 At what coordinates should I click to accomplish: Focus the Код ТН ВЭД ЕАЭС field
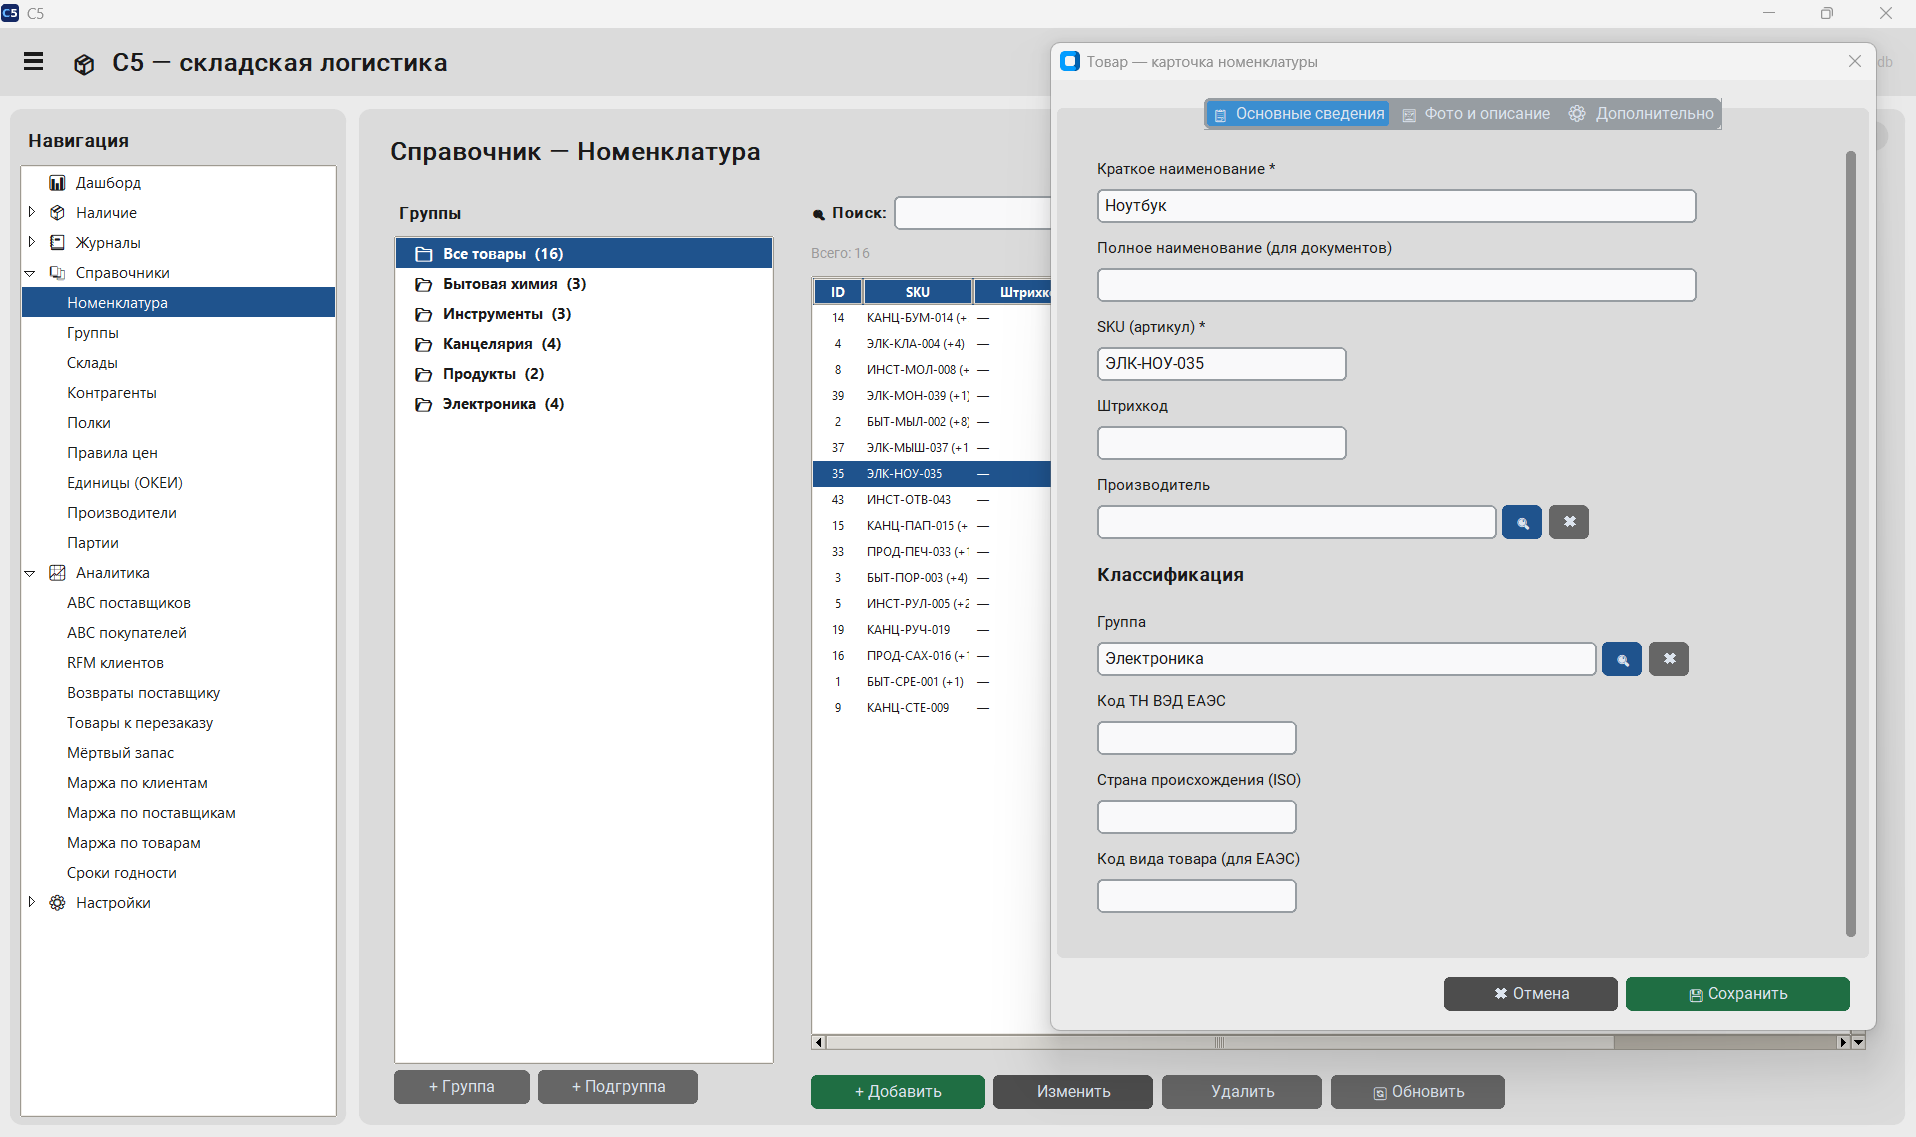click(1196, 738)
